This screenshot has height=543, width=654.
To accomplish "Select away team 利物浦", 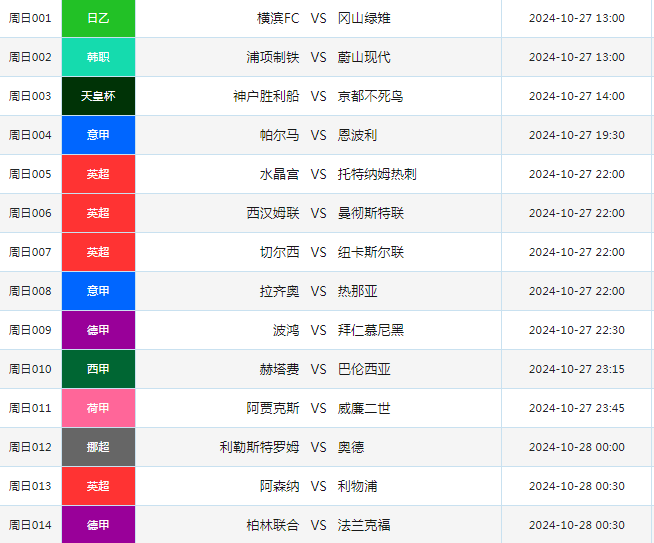I will 357,486.
